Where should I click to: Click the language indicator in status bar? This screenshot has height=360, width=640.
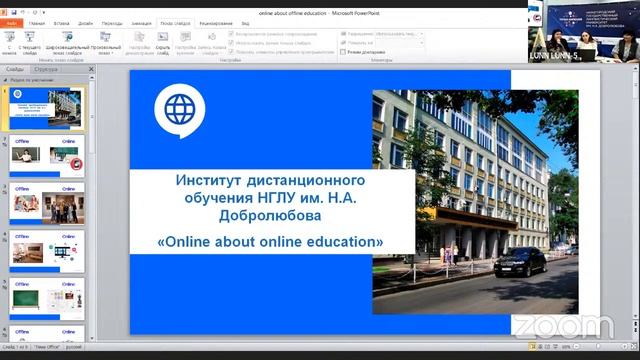click(x=74, y=347)
